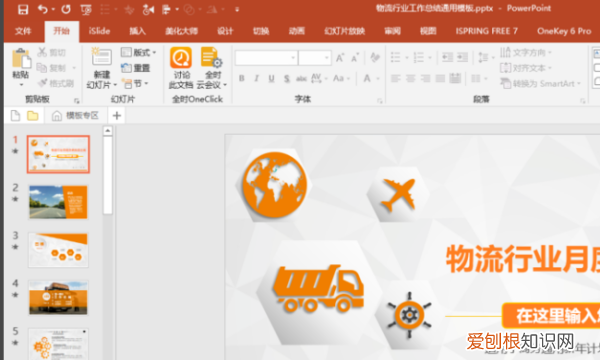The image size is (600, 360).
Task: Decrease font size with smaller A
Action: pyautogui.click(x=355, y=58)
